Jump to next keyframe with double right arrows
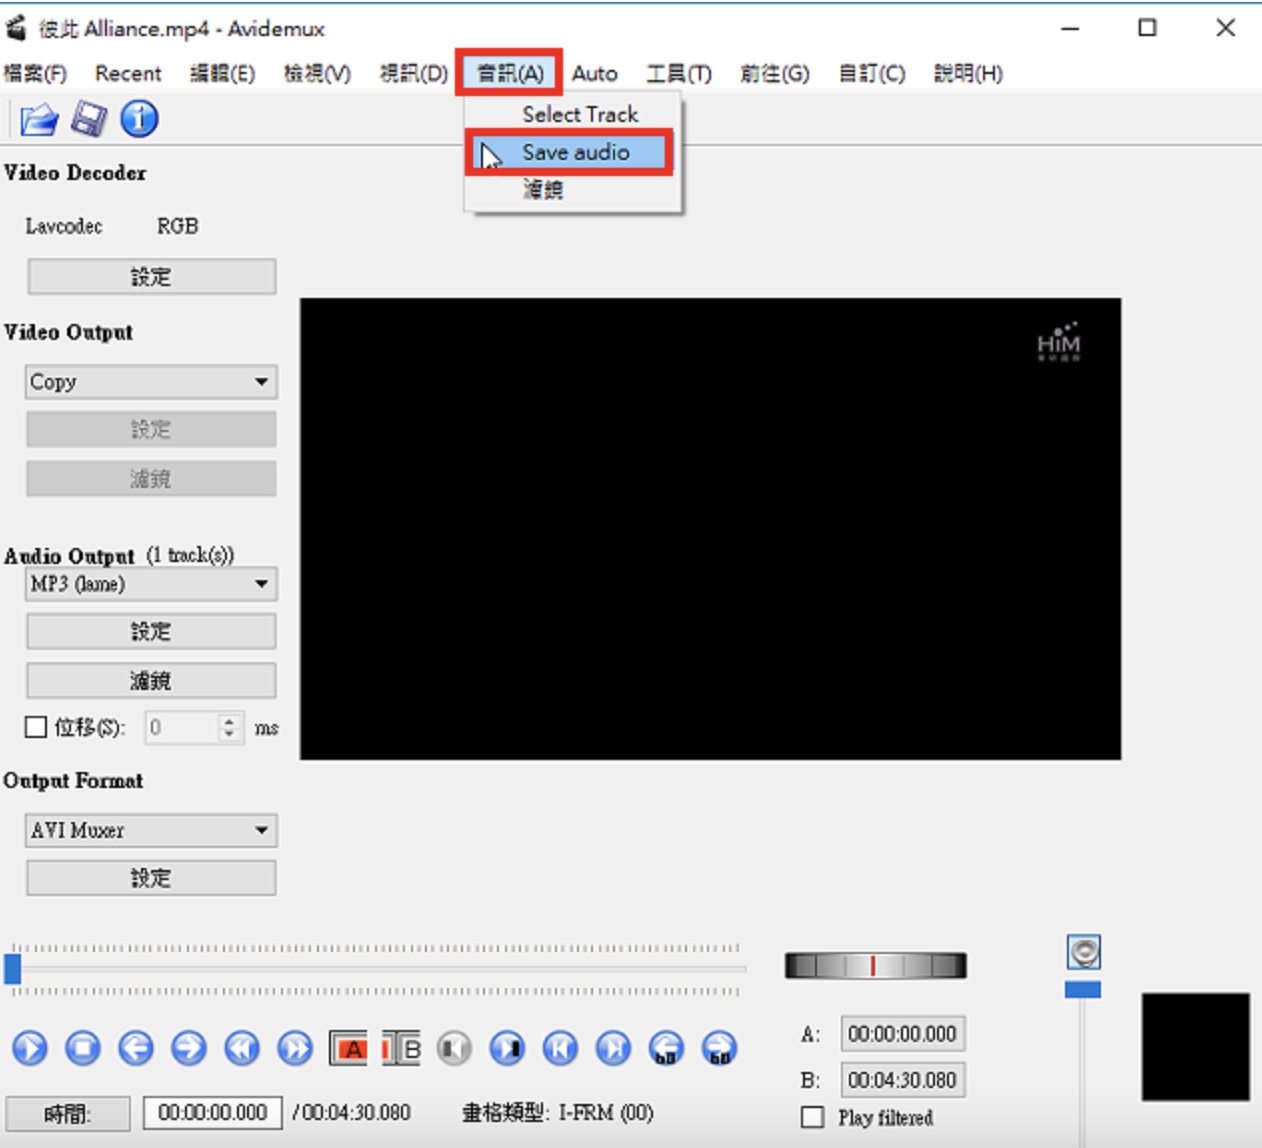 295,1048
